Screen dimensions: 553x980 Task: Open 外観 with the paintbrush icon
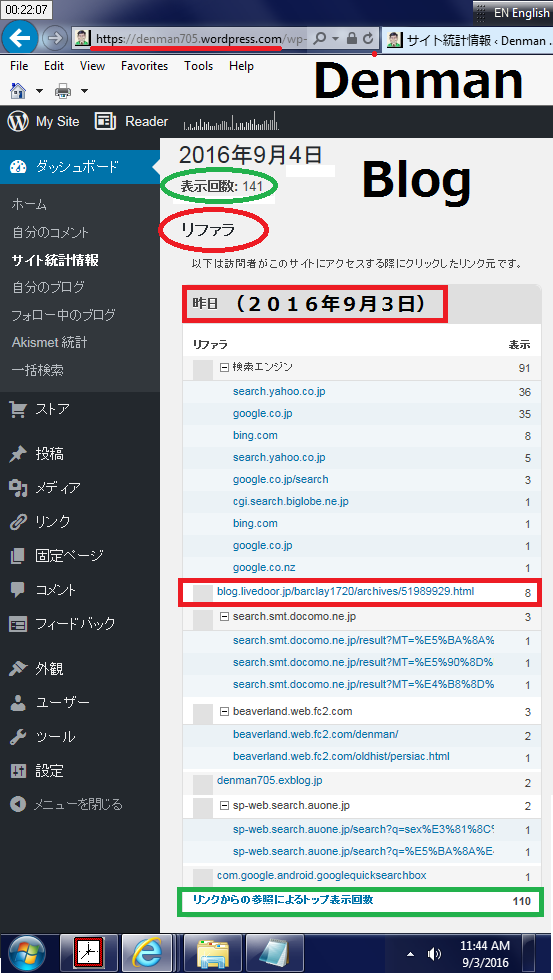coord(18,669)
